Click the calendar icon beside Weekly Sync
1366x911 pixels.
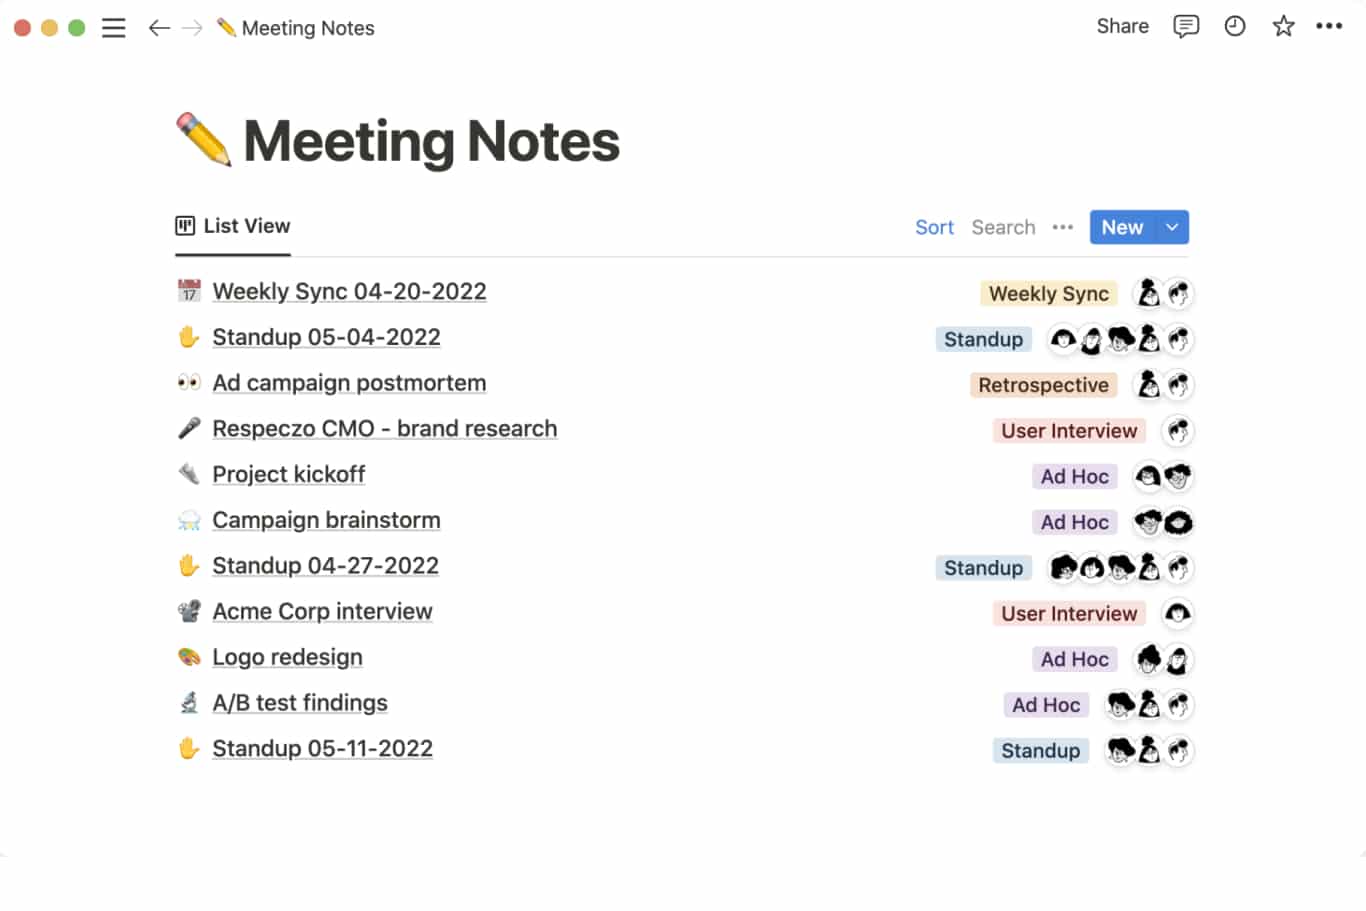[189, 291]
